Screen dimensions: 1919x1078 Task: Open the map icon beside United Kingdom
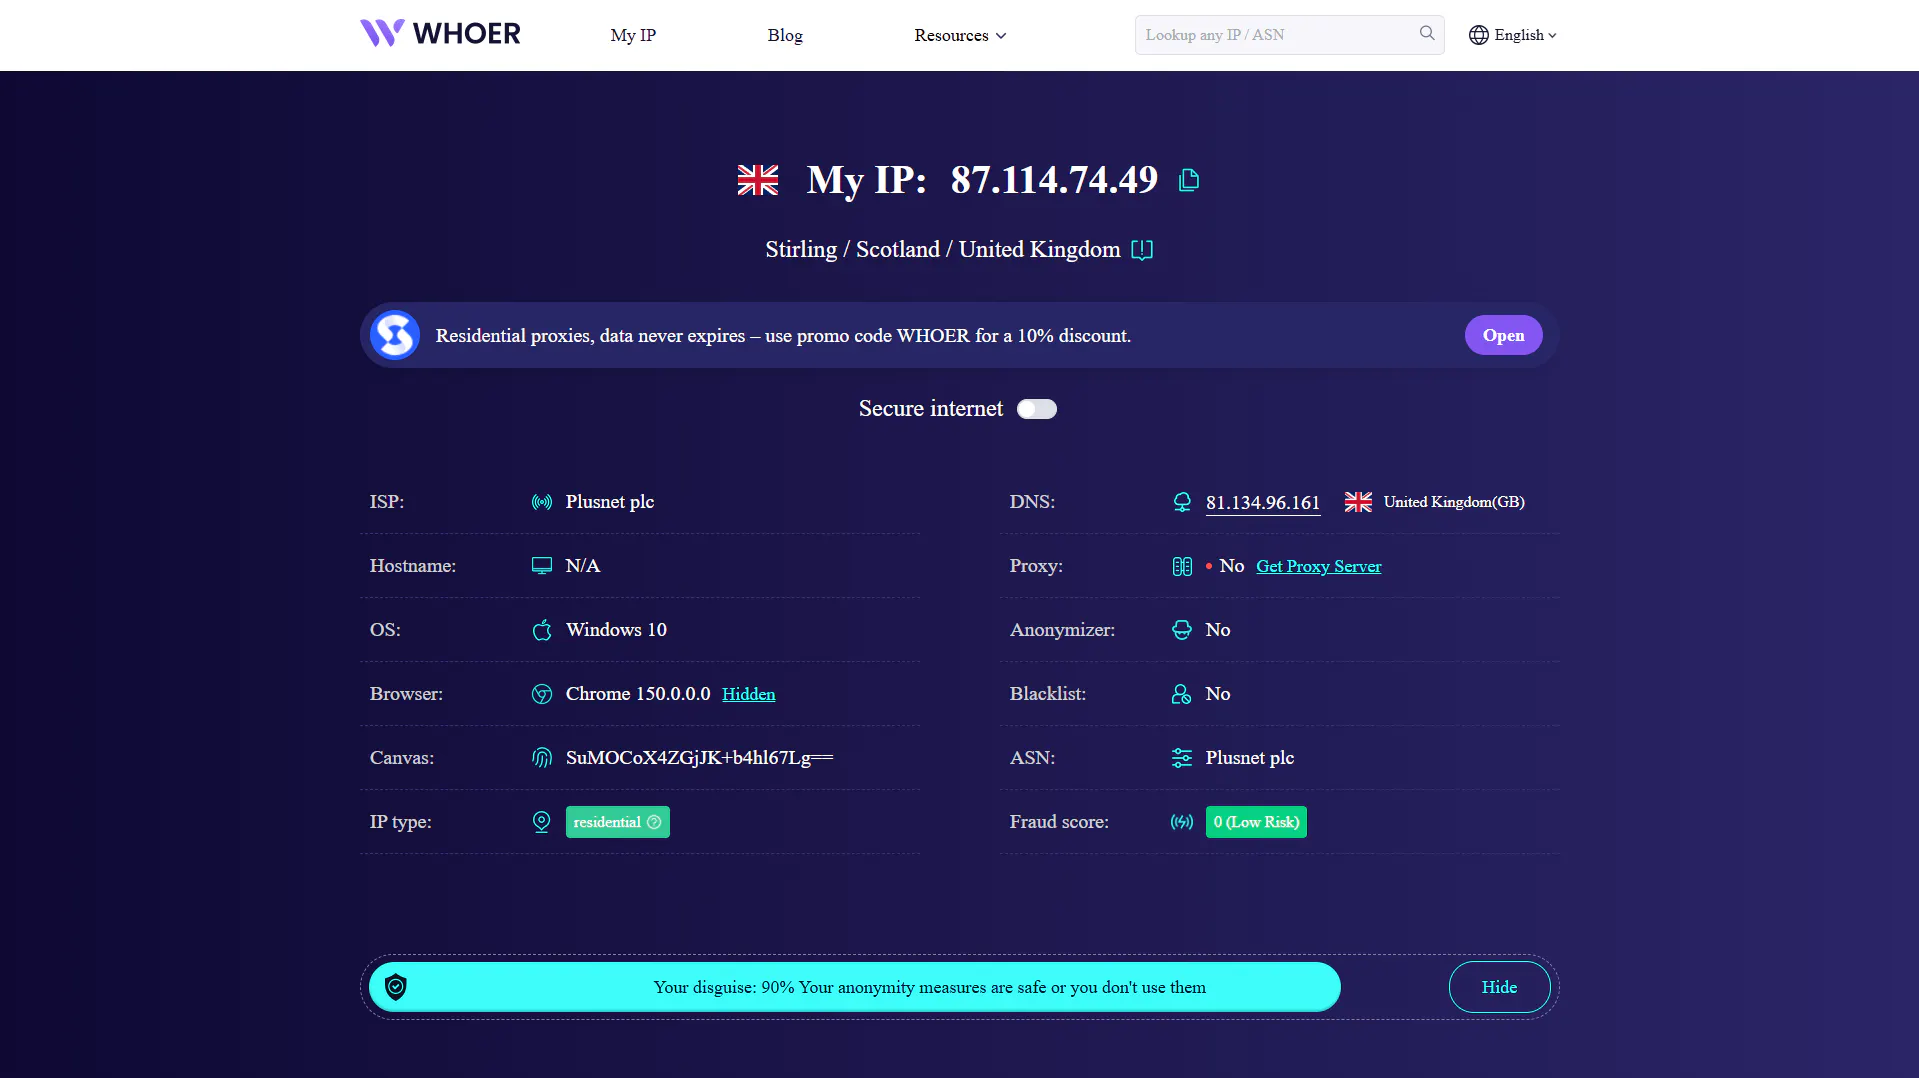(1142, 250)
